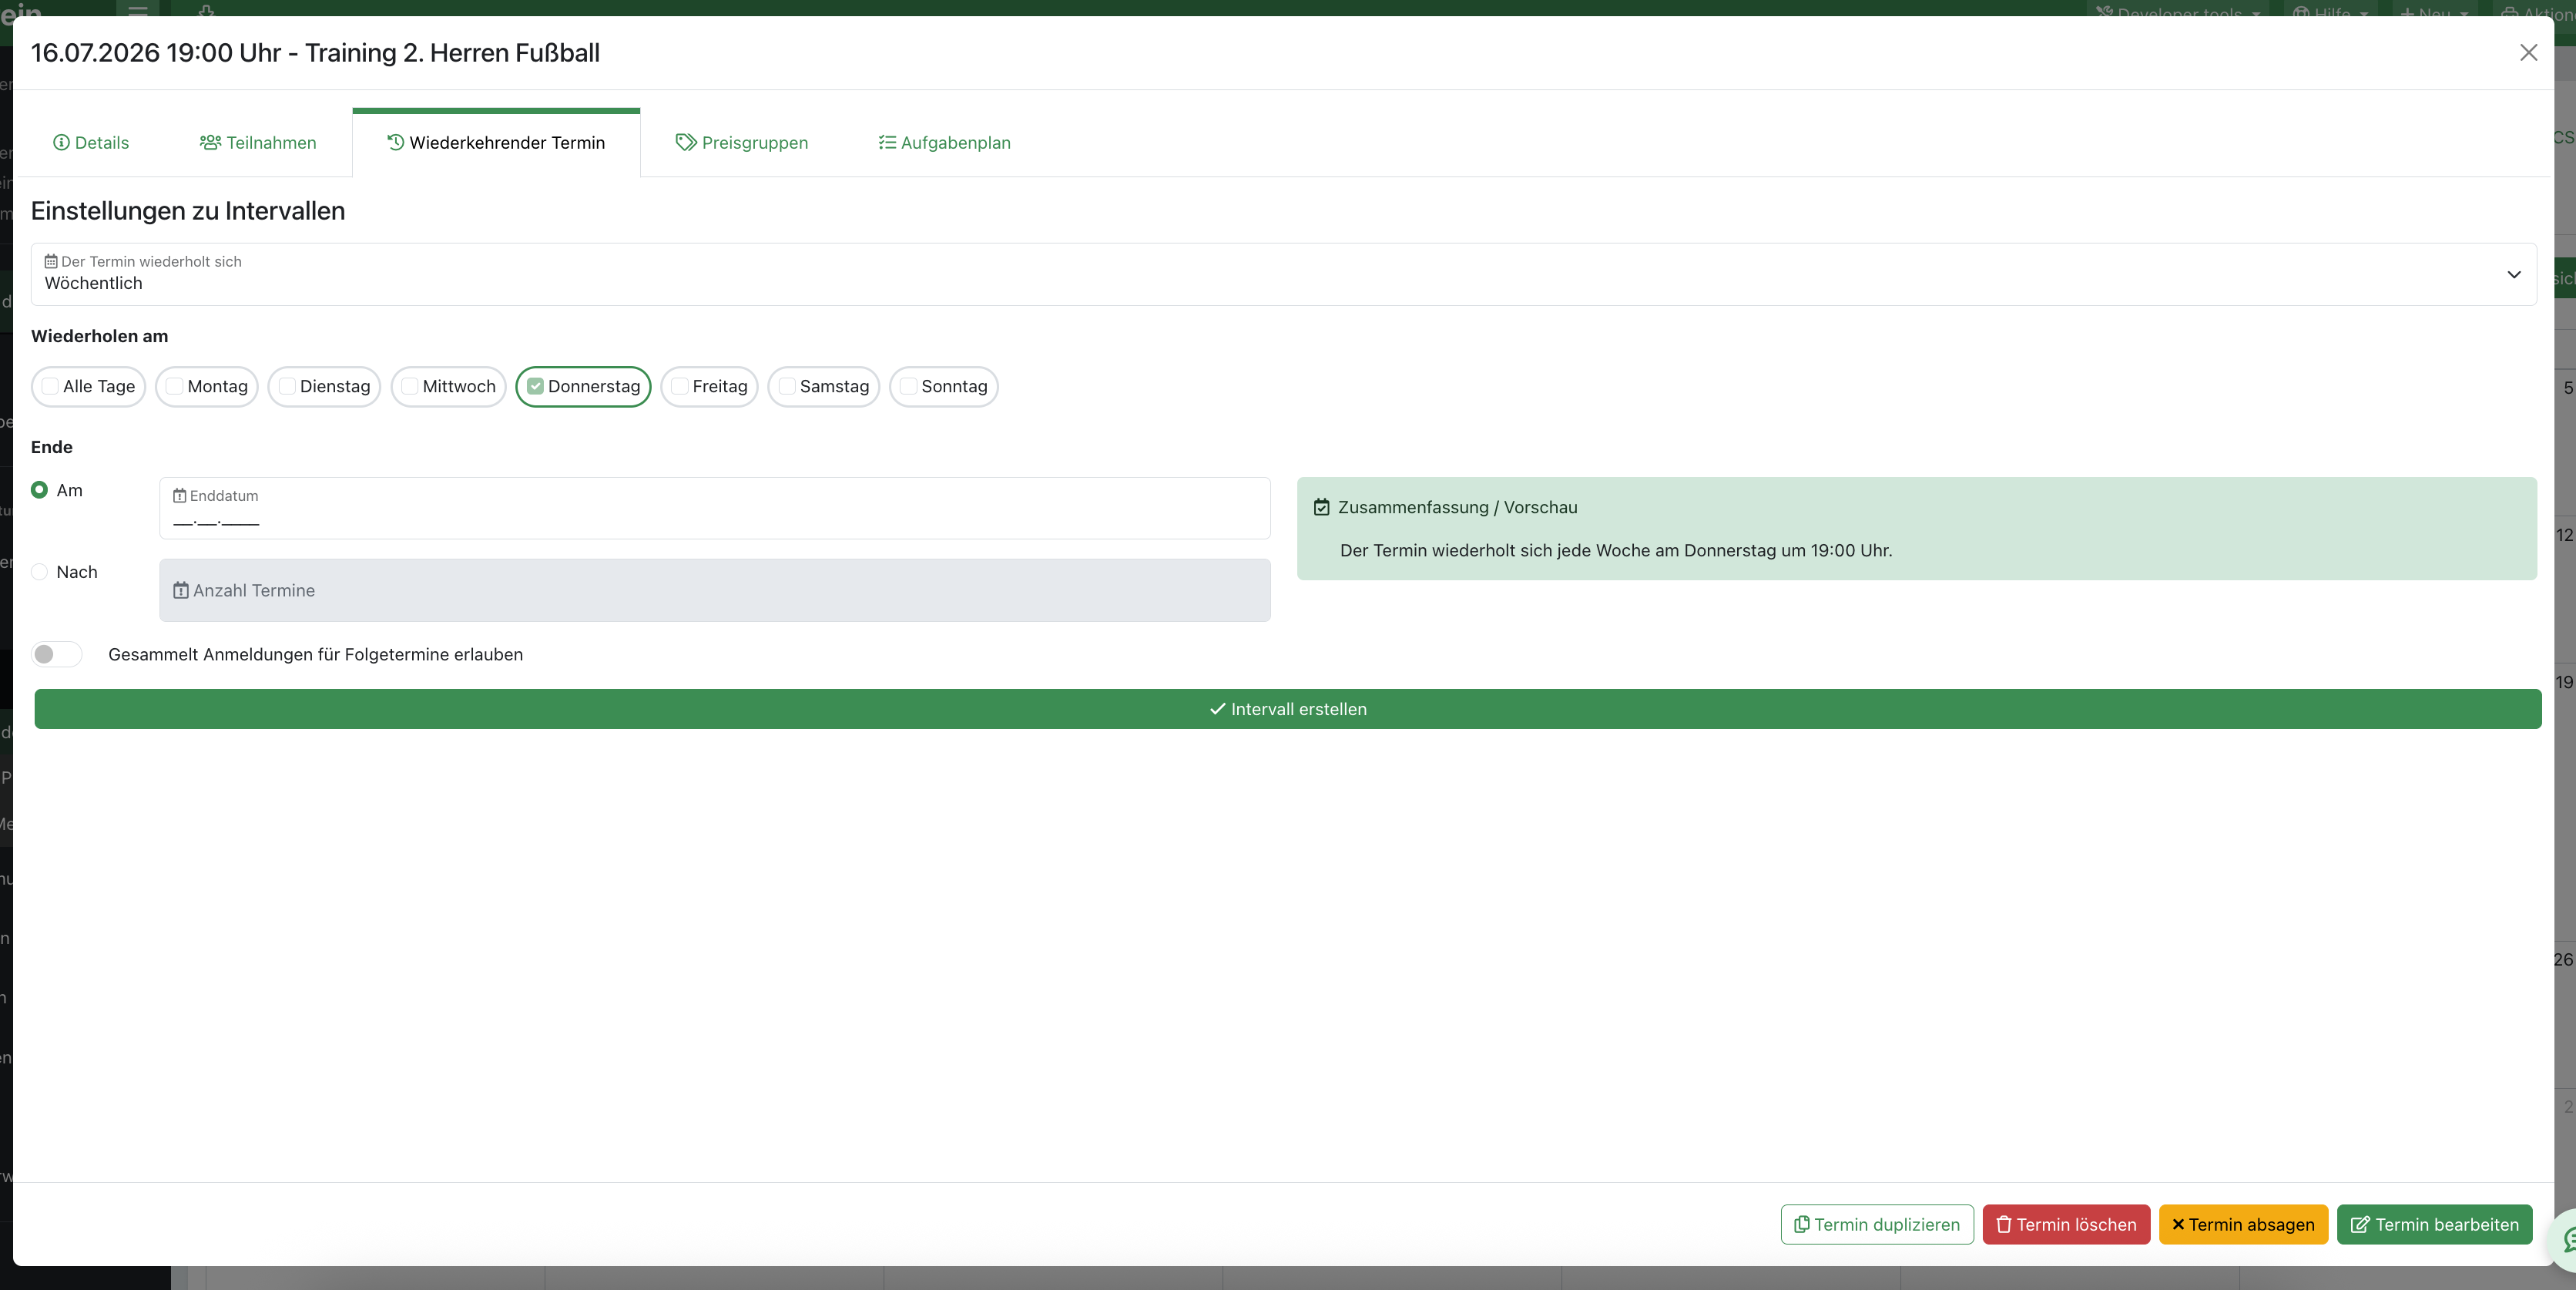Expand the interval dropdown chevron
This screenshot has height=1290, width=2576.
2513,275
